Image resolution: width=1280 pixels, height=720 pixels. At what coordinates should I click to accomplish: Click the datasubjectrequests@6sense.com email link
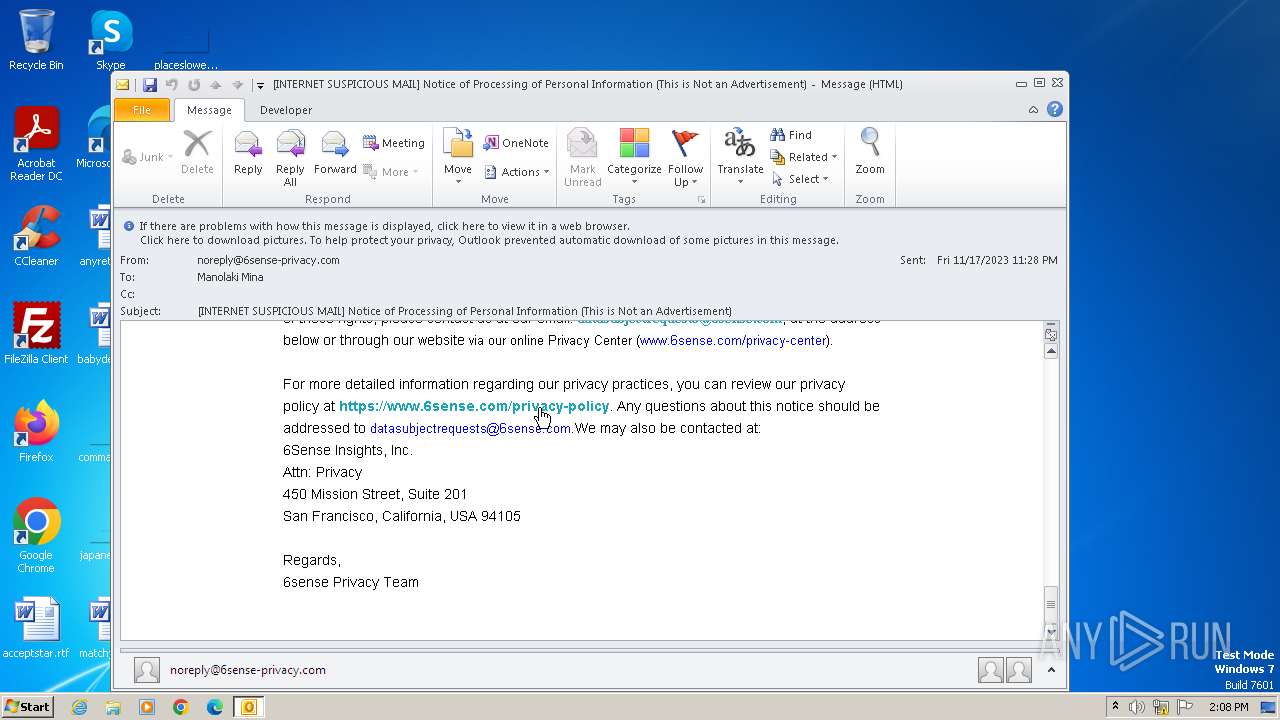pos(470,428)
